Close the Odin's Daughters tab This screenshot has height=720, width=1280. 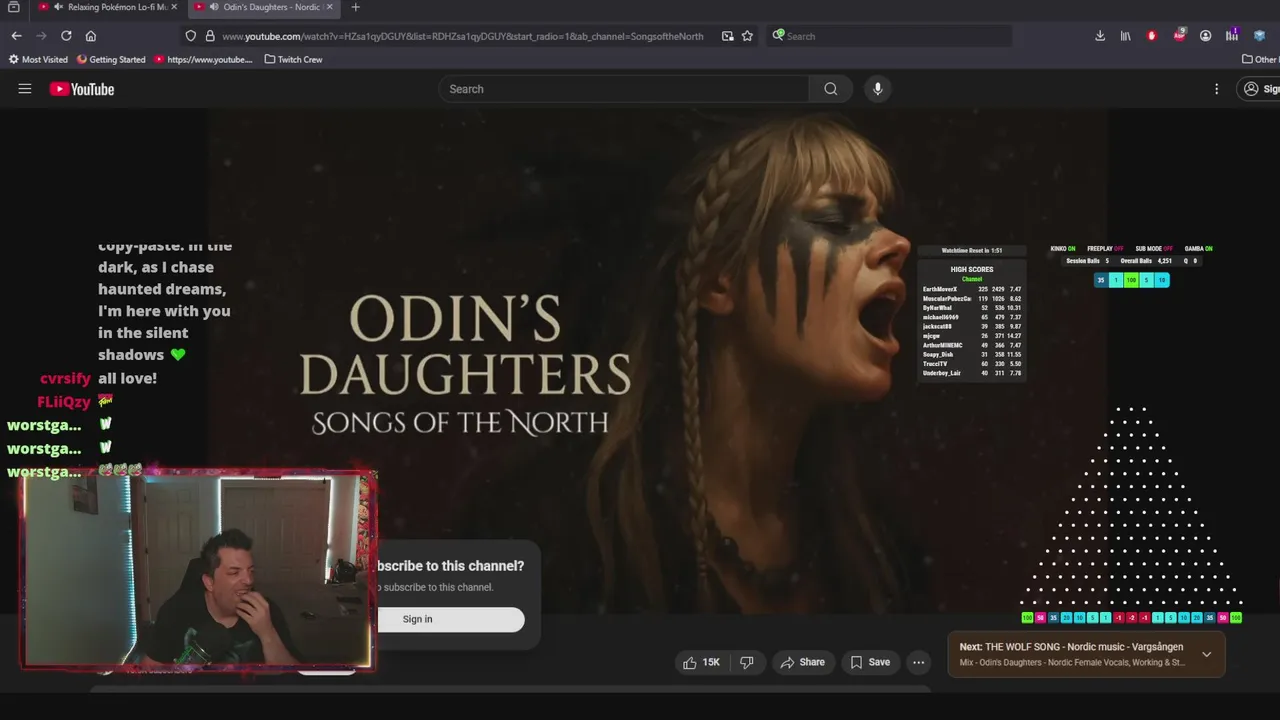click(x=330, y=7)
